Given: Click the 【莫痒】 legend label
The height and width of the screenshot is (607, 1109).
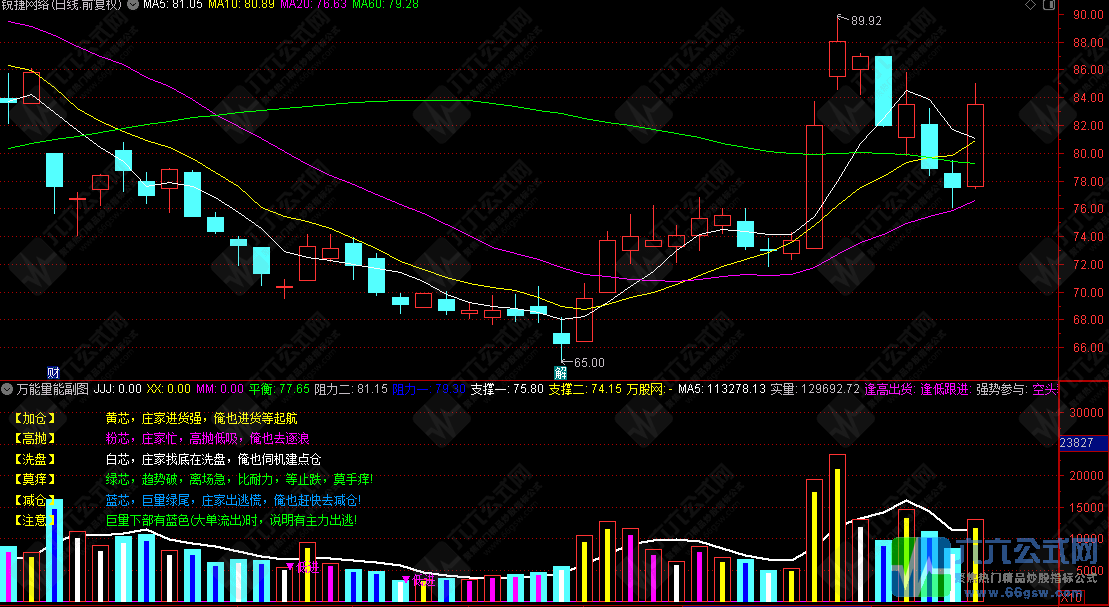Looking at the screenshot, I should (x=34, y=480).
